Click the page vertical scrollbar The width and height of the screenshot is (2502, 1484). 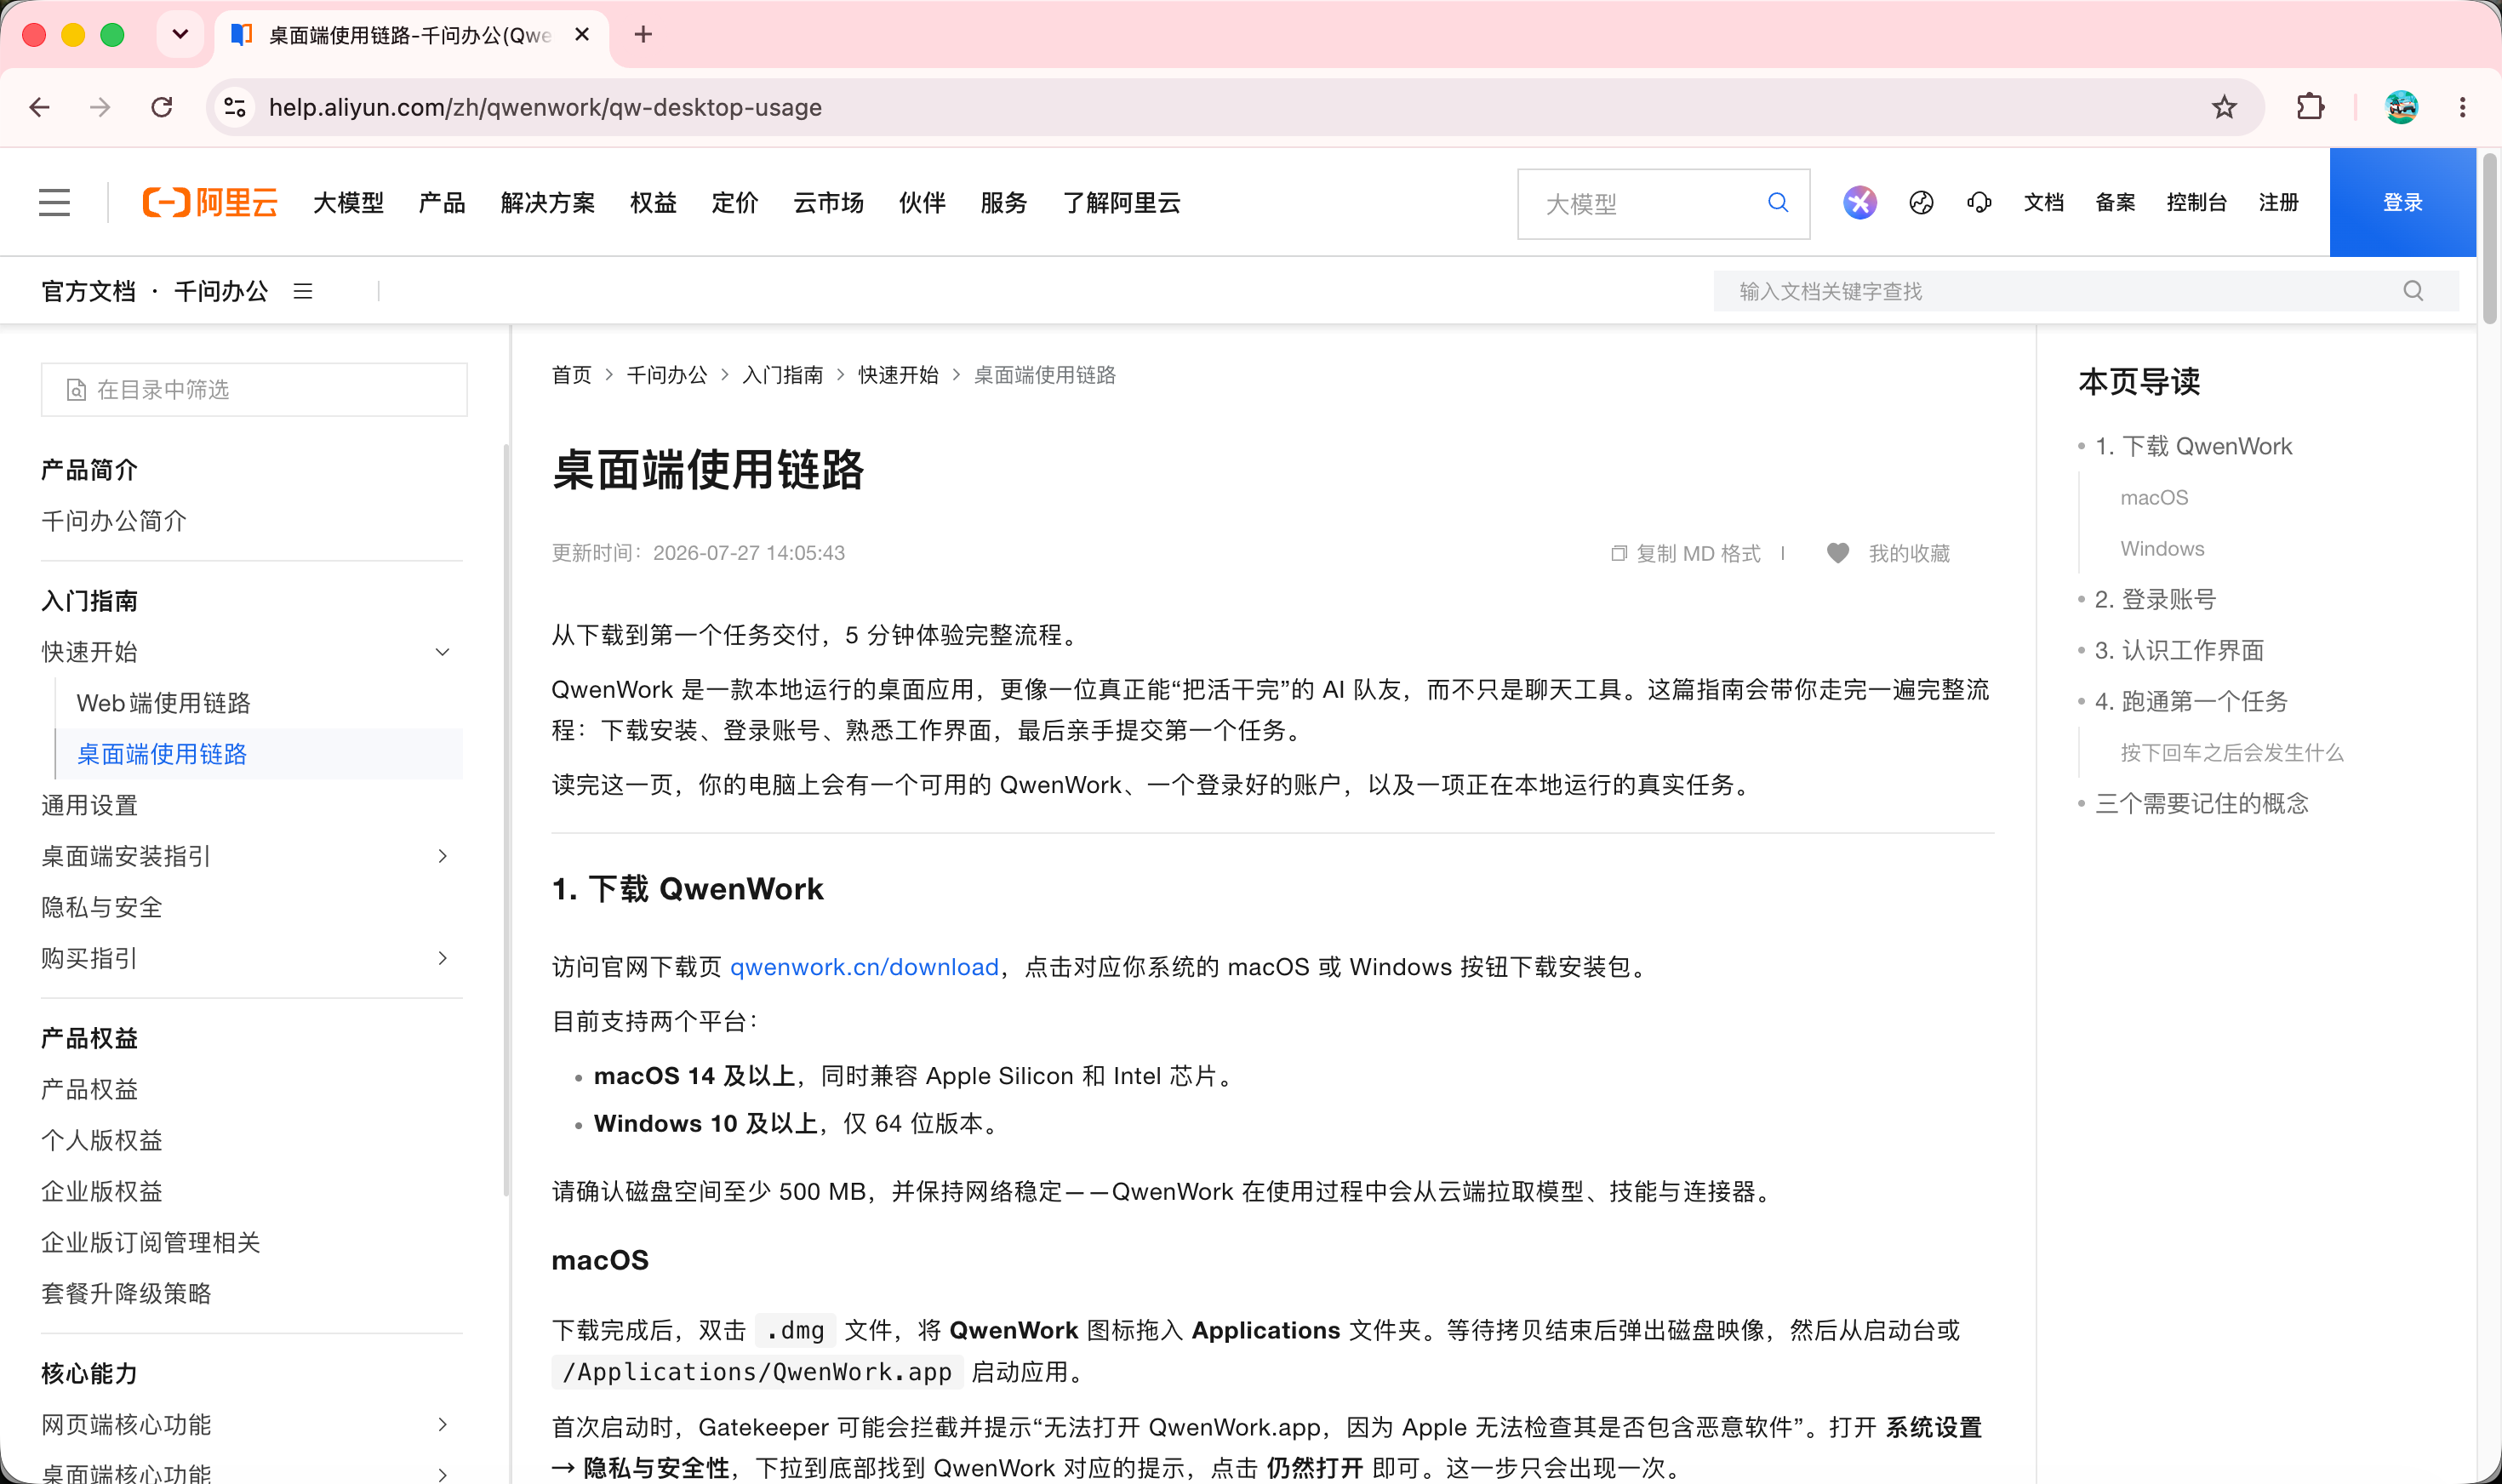[2489, 240]
